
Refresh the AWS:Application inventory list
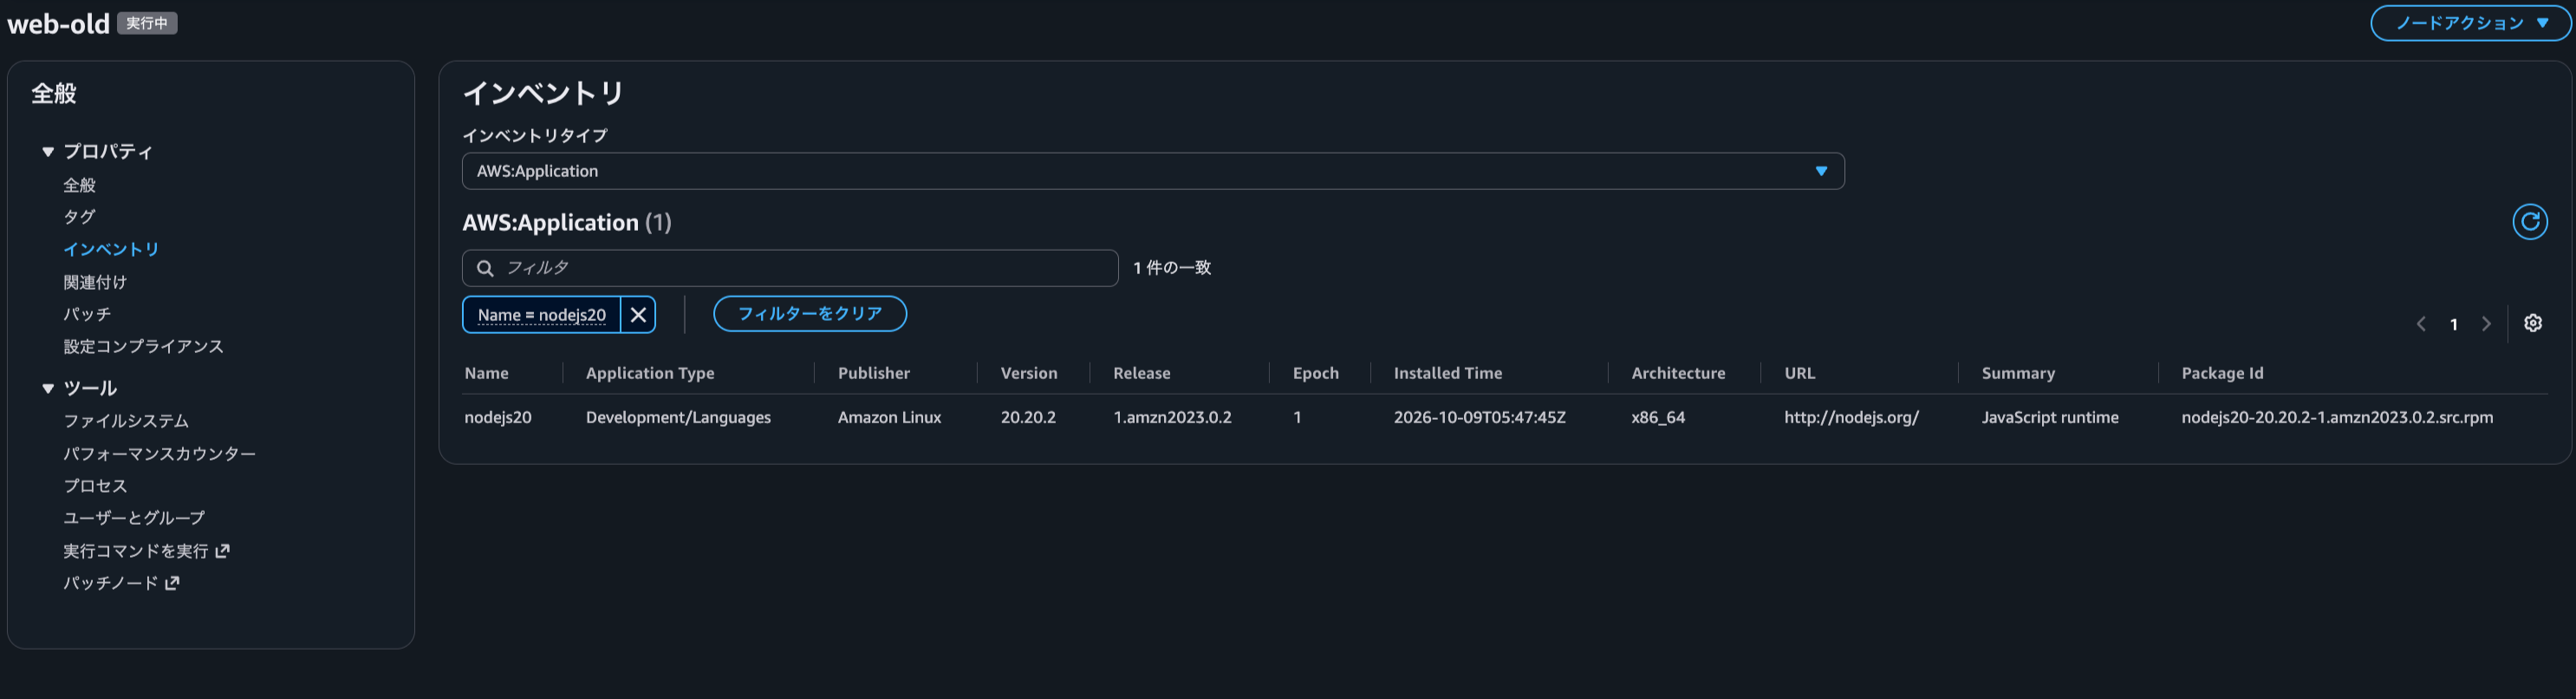2530,222
